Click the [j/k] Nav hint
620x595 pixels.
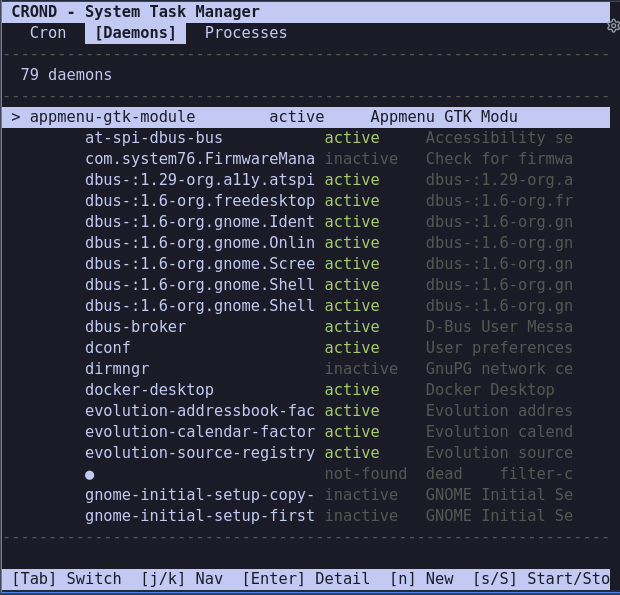point(181,579)
